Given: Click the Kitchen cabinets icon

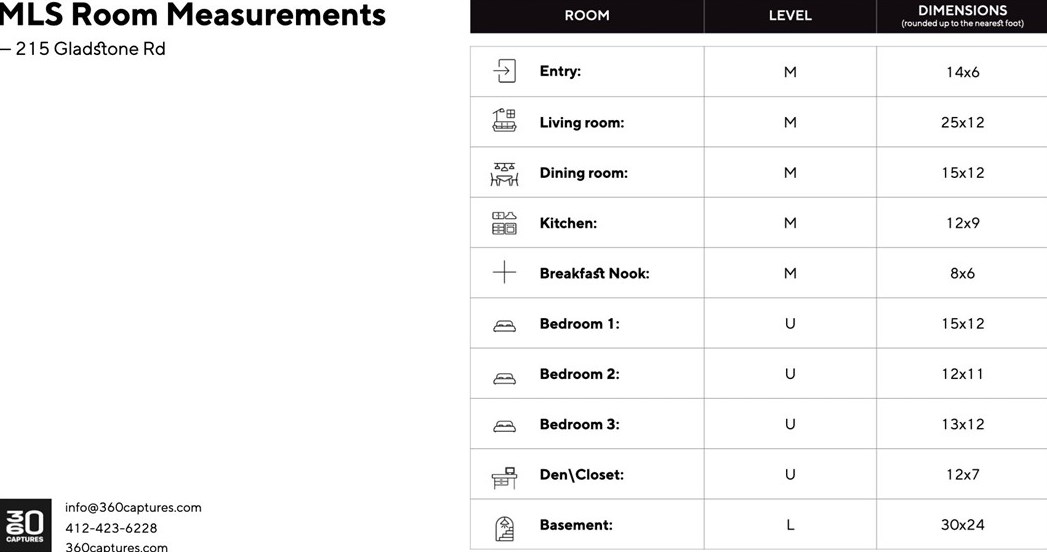Looking at the screenshot, I should 505,223.
